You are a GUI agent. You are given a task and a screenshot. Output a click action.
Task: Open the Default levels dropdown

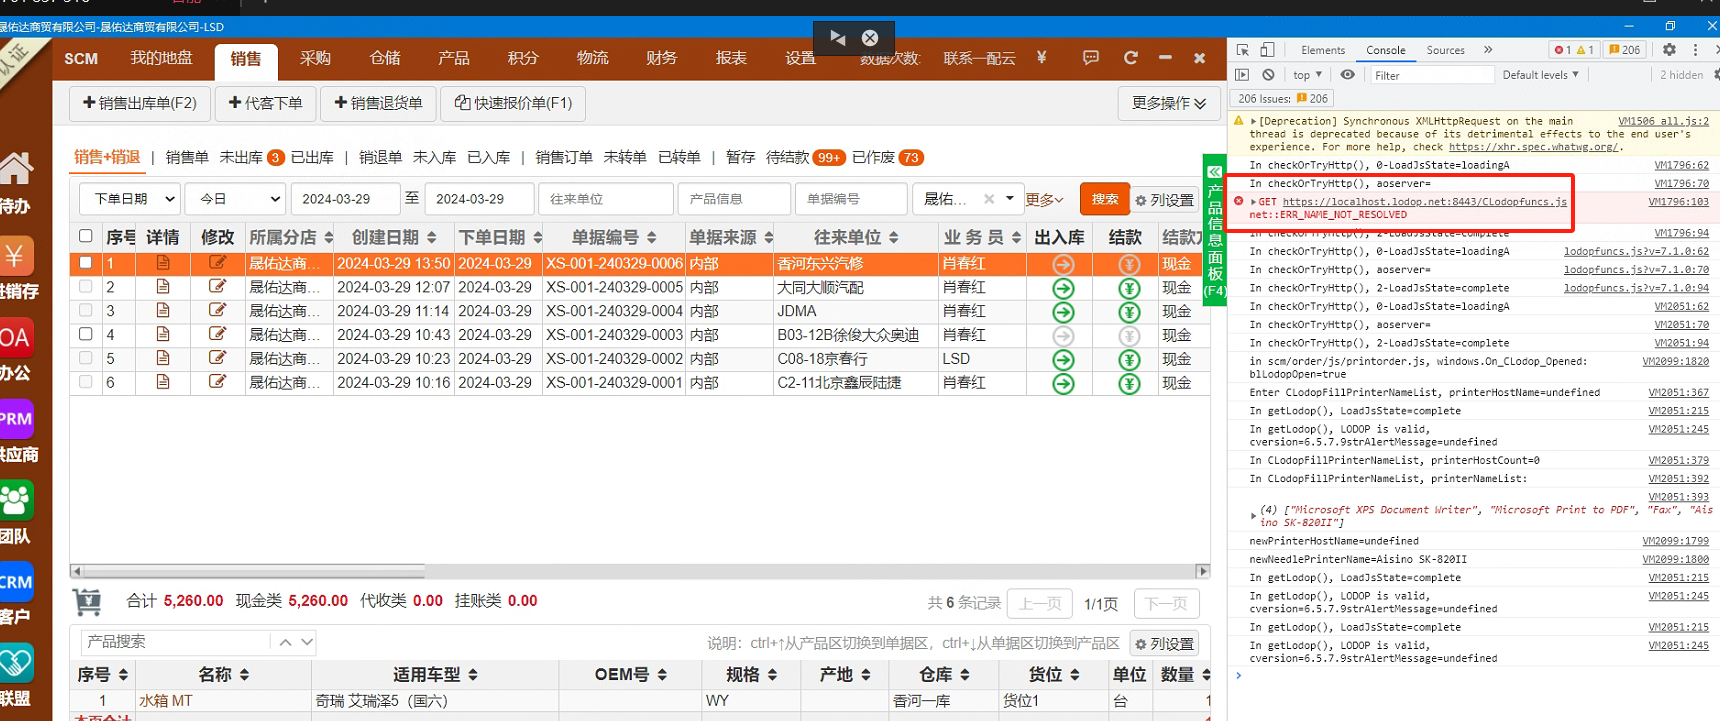coord(1541,75)
